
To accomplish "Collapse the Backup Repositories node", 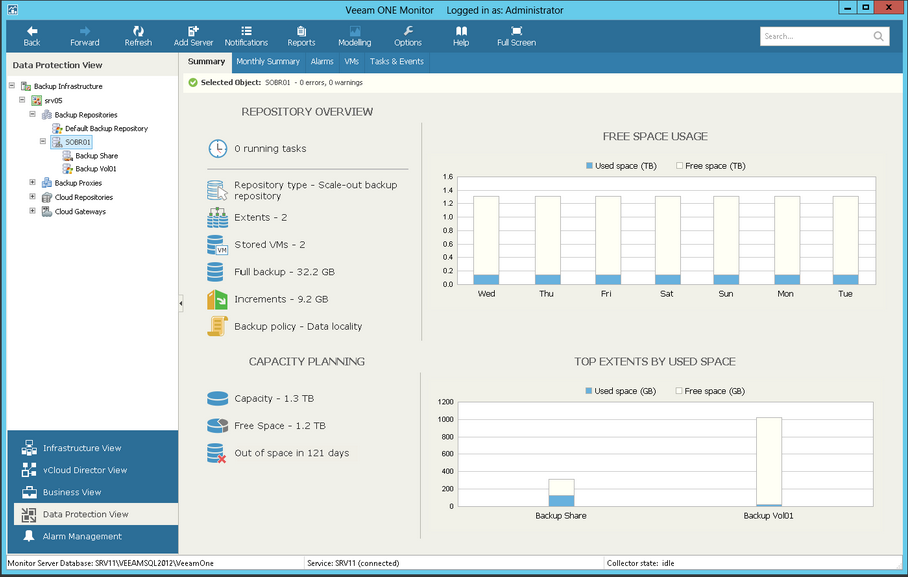I will [x=32, y=114].
